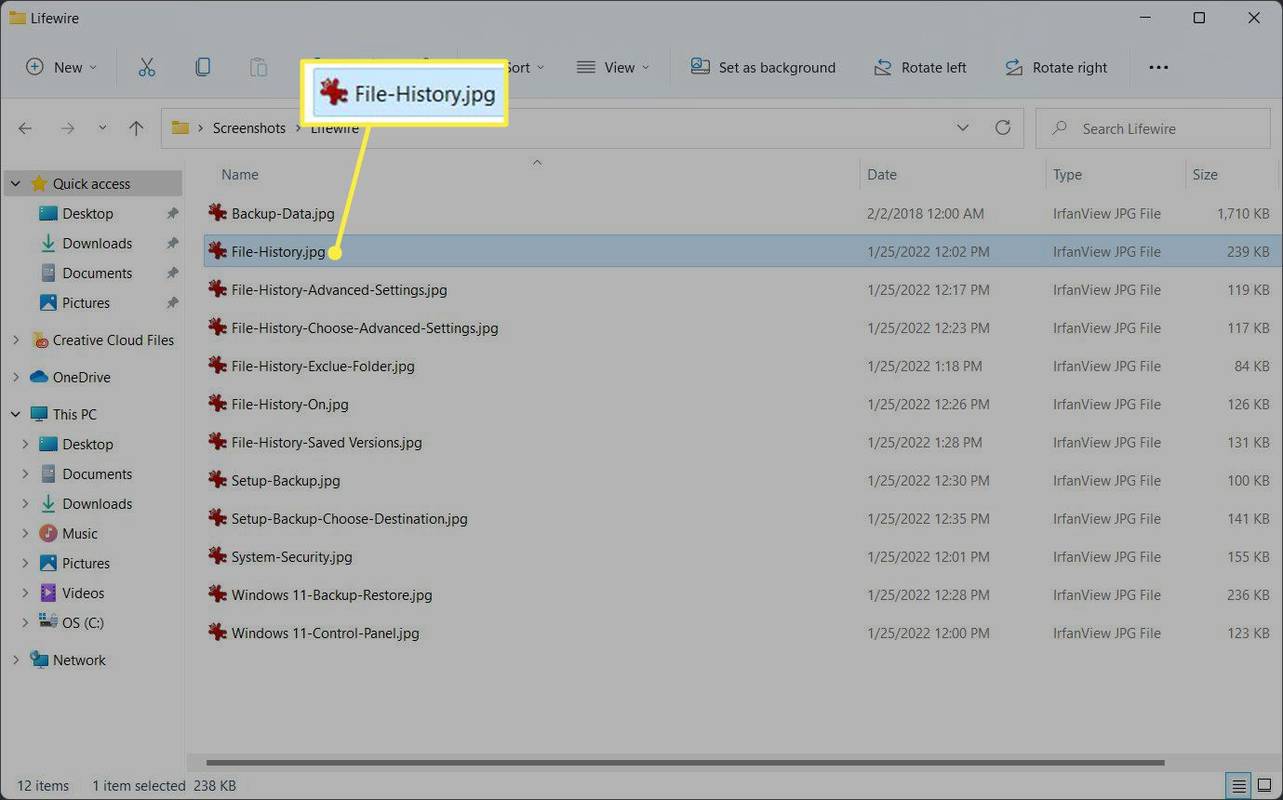This screenshot has width=1283, height=800.
Task: Click the horizontal scrollbar at bottom
Action: click(x=685, y=762)
